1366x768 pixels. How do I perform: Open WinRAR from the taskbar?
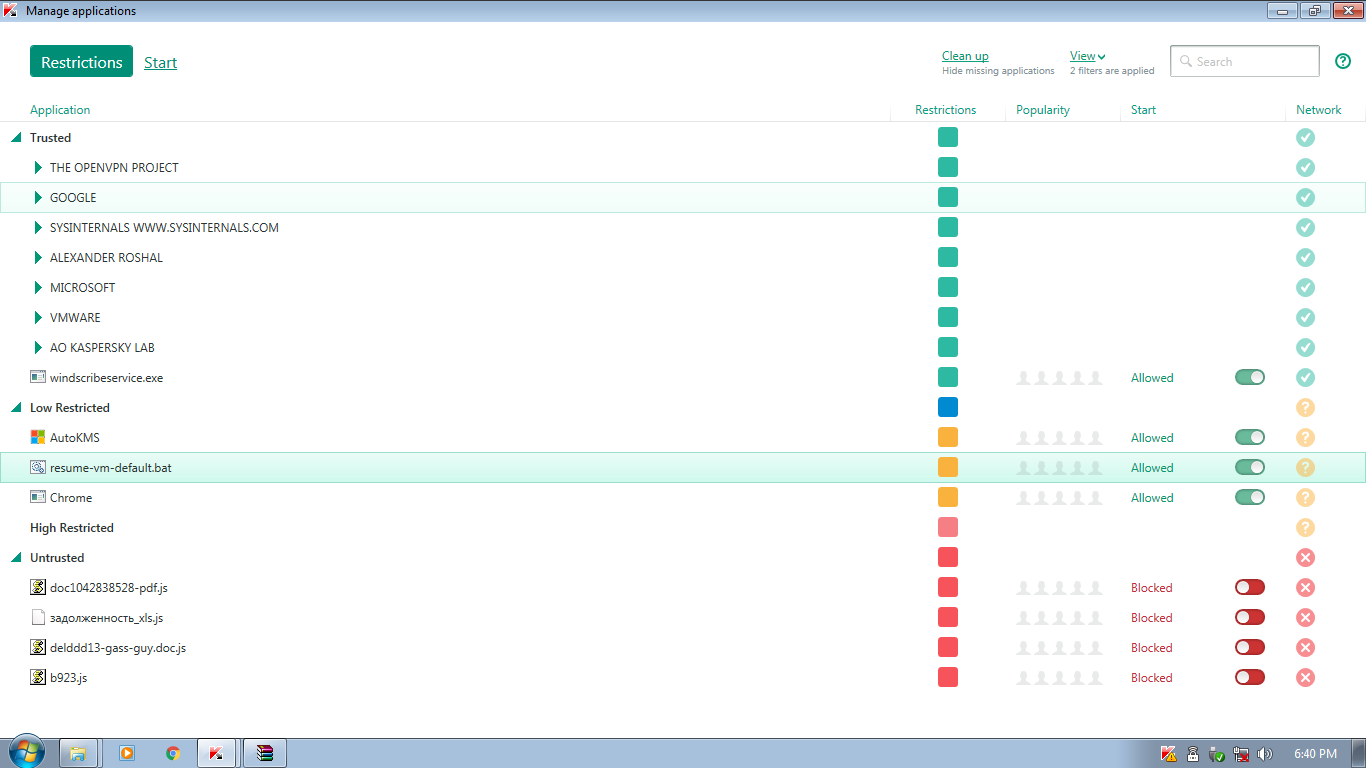click(x=265, y=753)
